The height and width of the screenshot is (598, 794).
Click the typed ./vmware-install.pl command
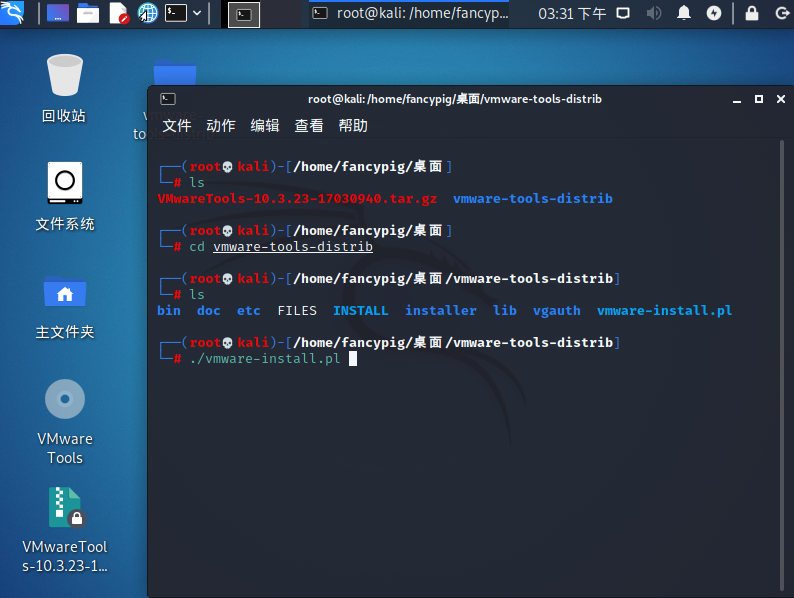click(265, 358)
